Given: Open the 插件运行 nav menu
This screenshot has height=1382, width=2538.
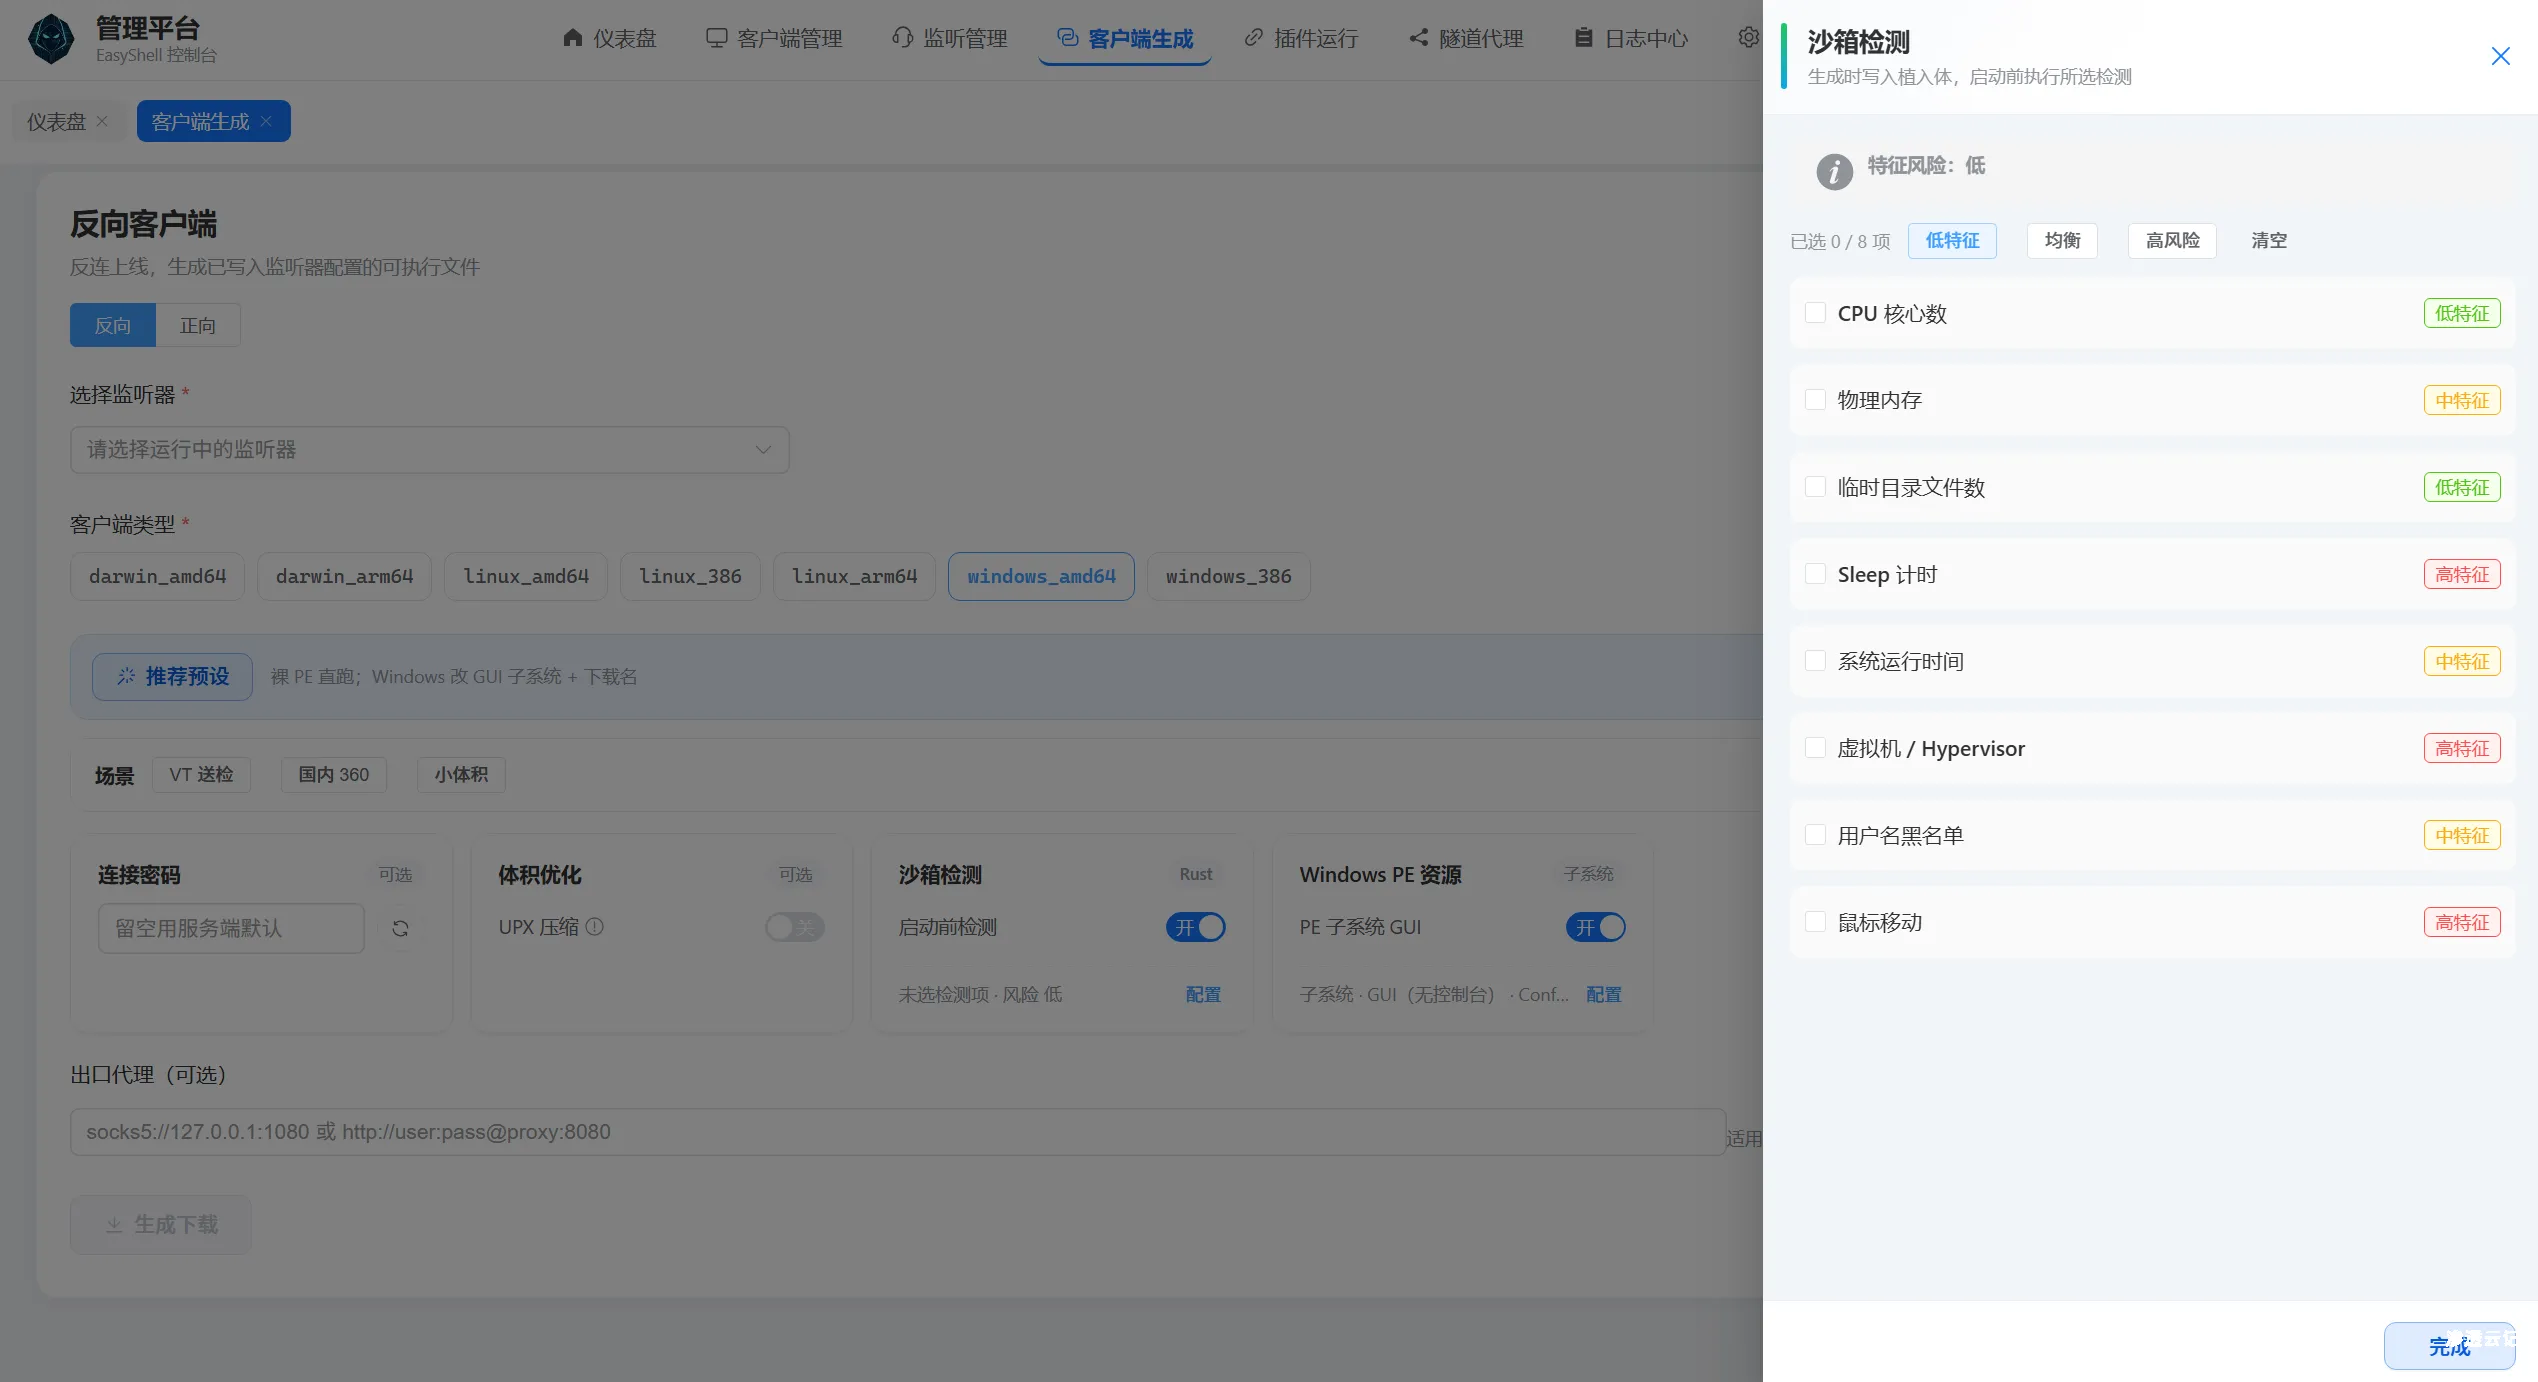Looking at the screenshot, I should (1301, 38).
